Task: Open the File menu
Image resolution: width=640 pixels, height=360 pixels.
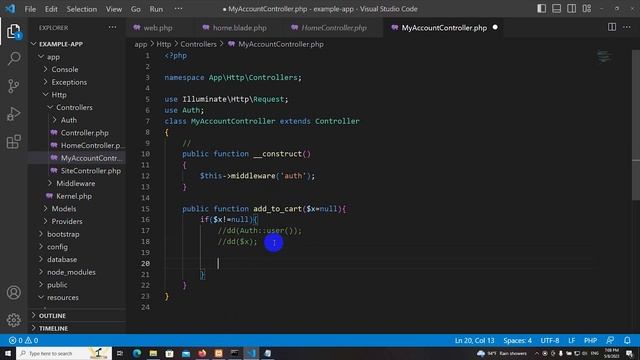Action: coord(30,9)
